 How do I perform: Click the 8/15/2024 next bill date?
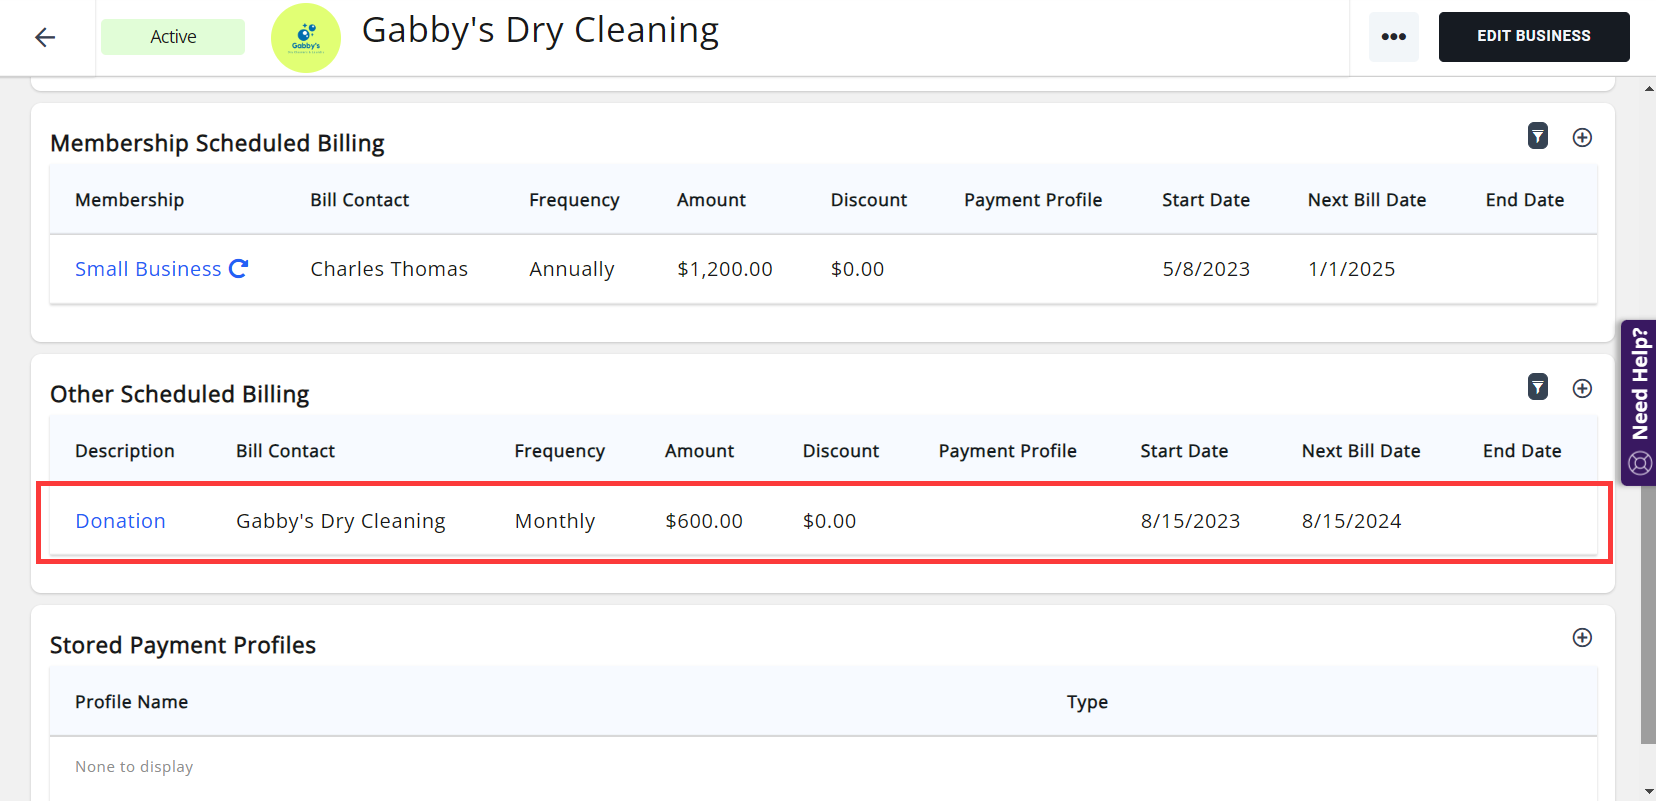[1351, 521]
